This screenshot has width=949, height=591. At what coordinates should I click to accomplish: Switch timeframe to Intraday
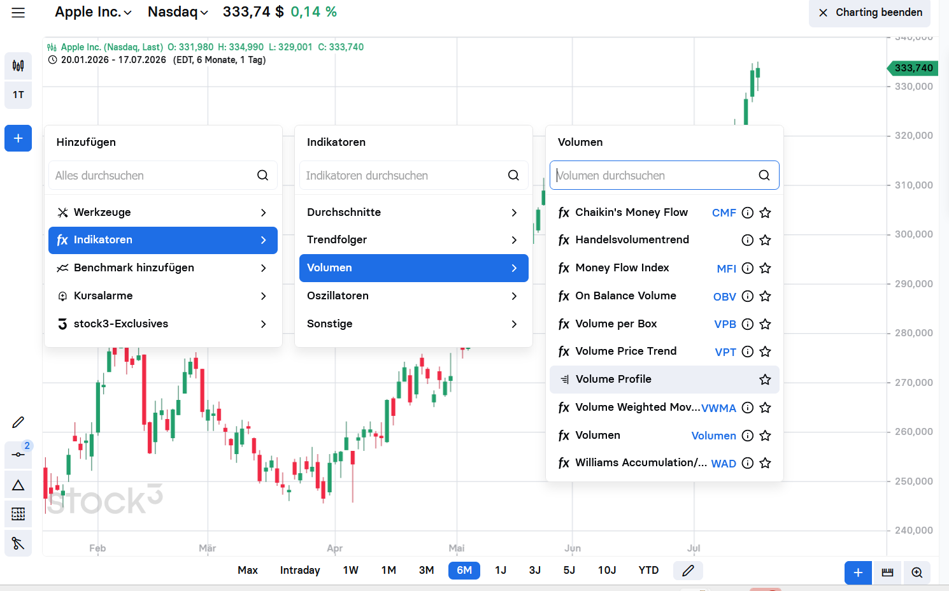point(300,570)
